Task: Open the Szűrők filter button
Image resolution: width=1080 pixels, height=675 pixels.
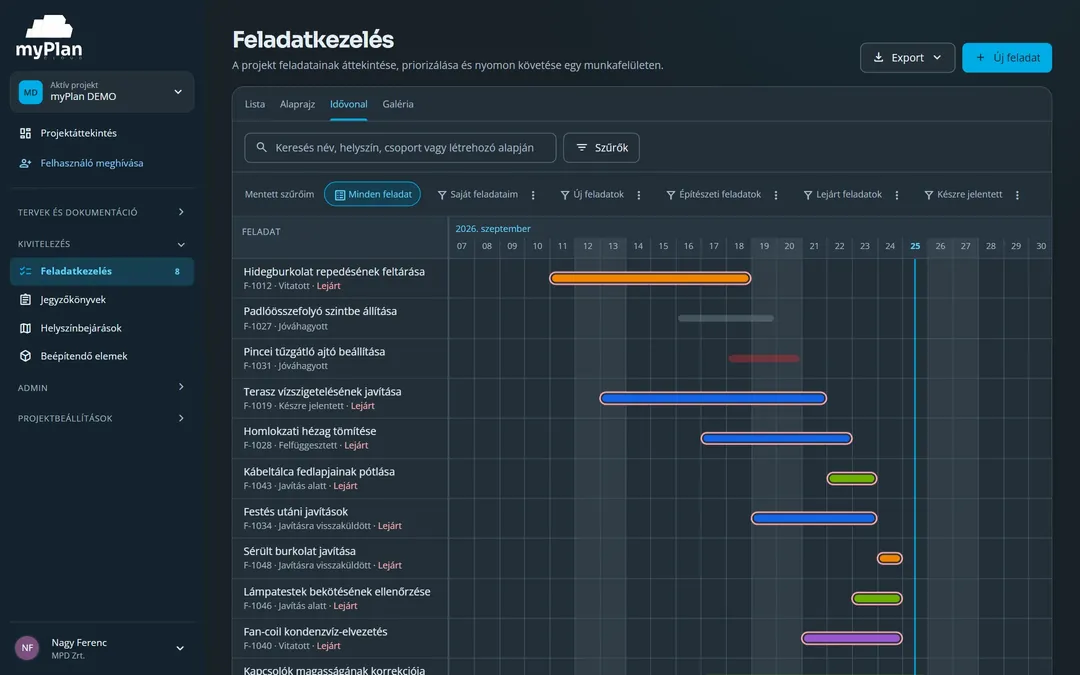Action: point(601,147)
